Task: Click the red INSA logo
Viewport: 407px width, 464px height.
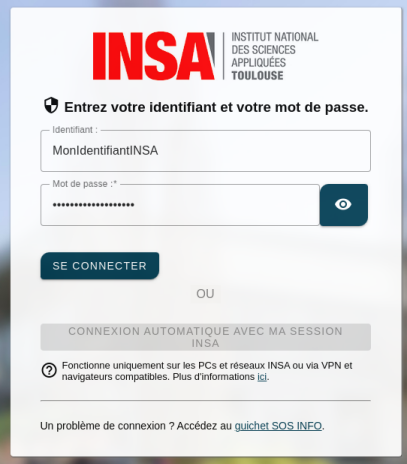Action: tap(154, 56)
